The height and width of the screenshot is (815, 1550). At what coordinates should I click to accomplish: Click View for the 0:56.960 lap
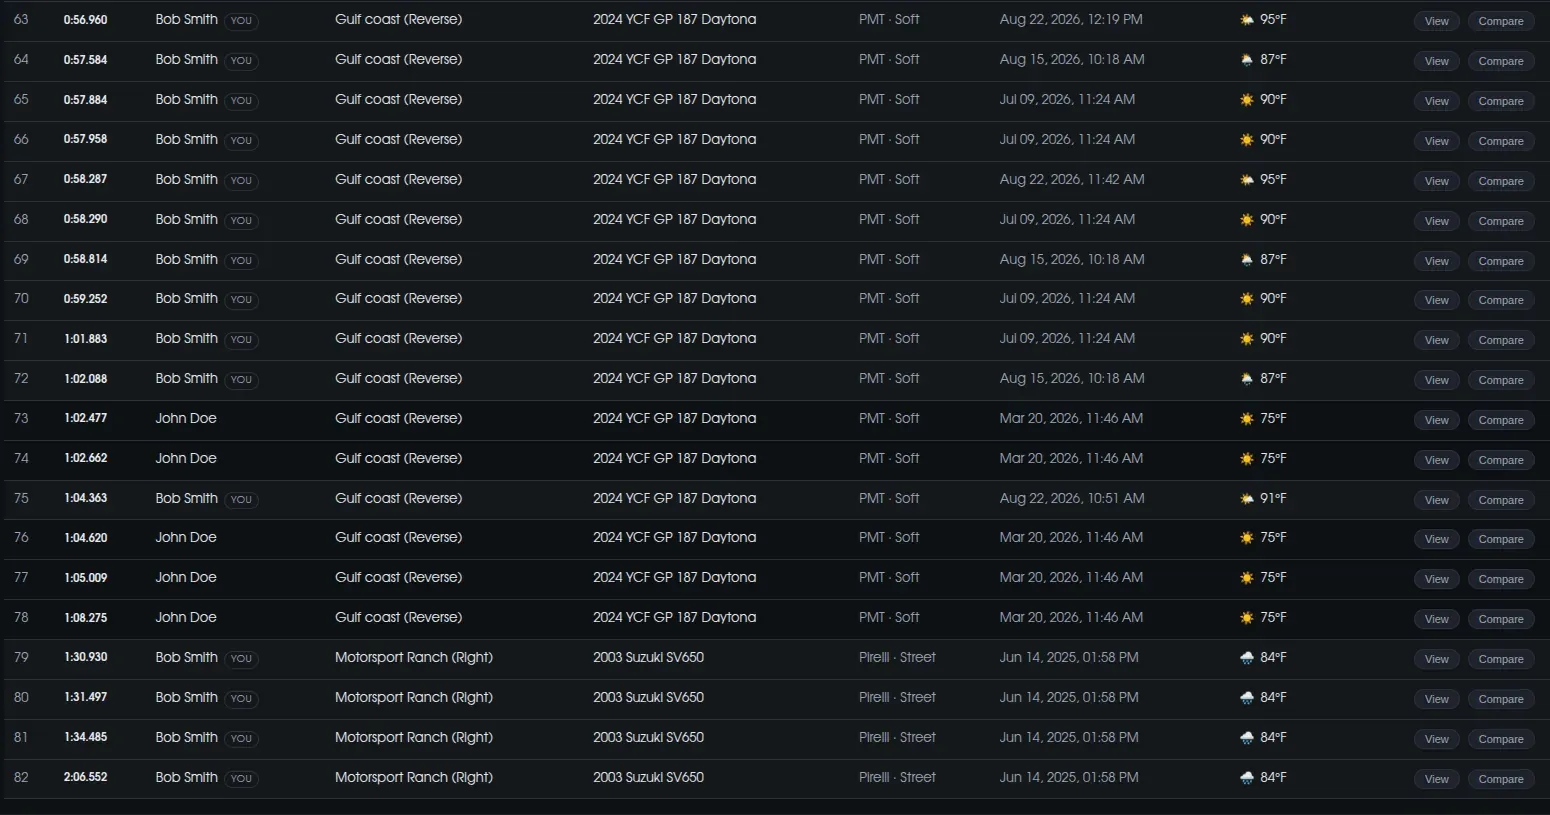pos(1436,21)
